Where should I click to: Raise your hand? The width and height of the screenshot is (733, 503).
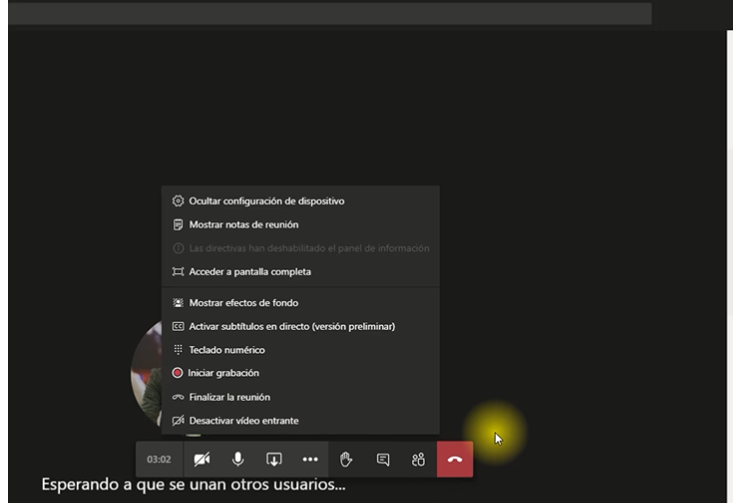tap(346, 460)
